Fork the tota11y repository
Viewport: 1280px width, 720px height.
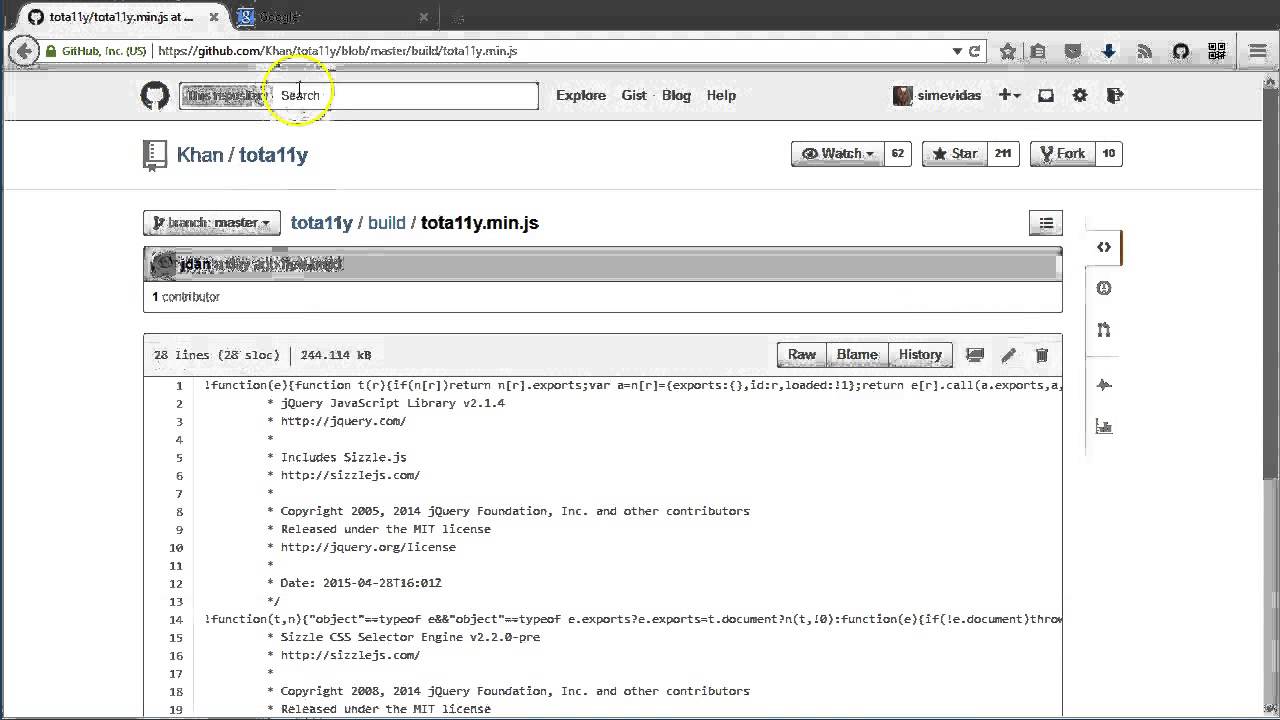coord(1063,154)
